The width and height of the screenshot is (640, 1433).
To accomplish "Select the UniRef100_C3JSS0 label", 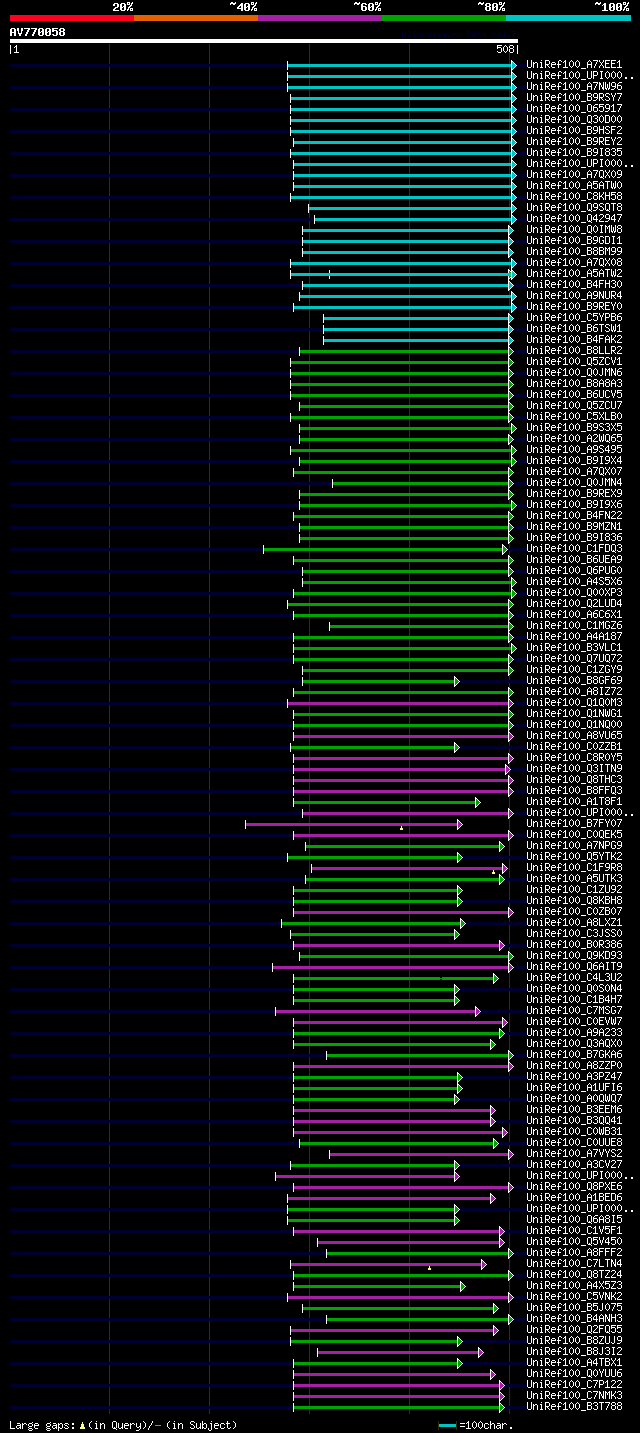I will [x=575, y=933].
